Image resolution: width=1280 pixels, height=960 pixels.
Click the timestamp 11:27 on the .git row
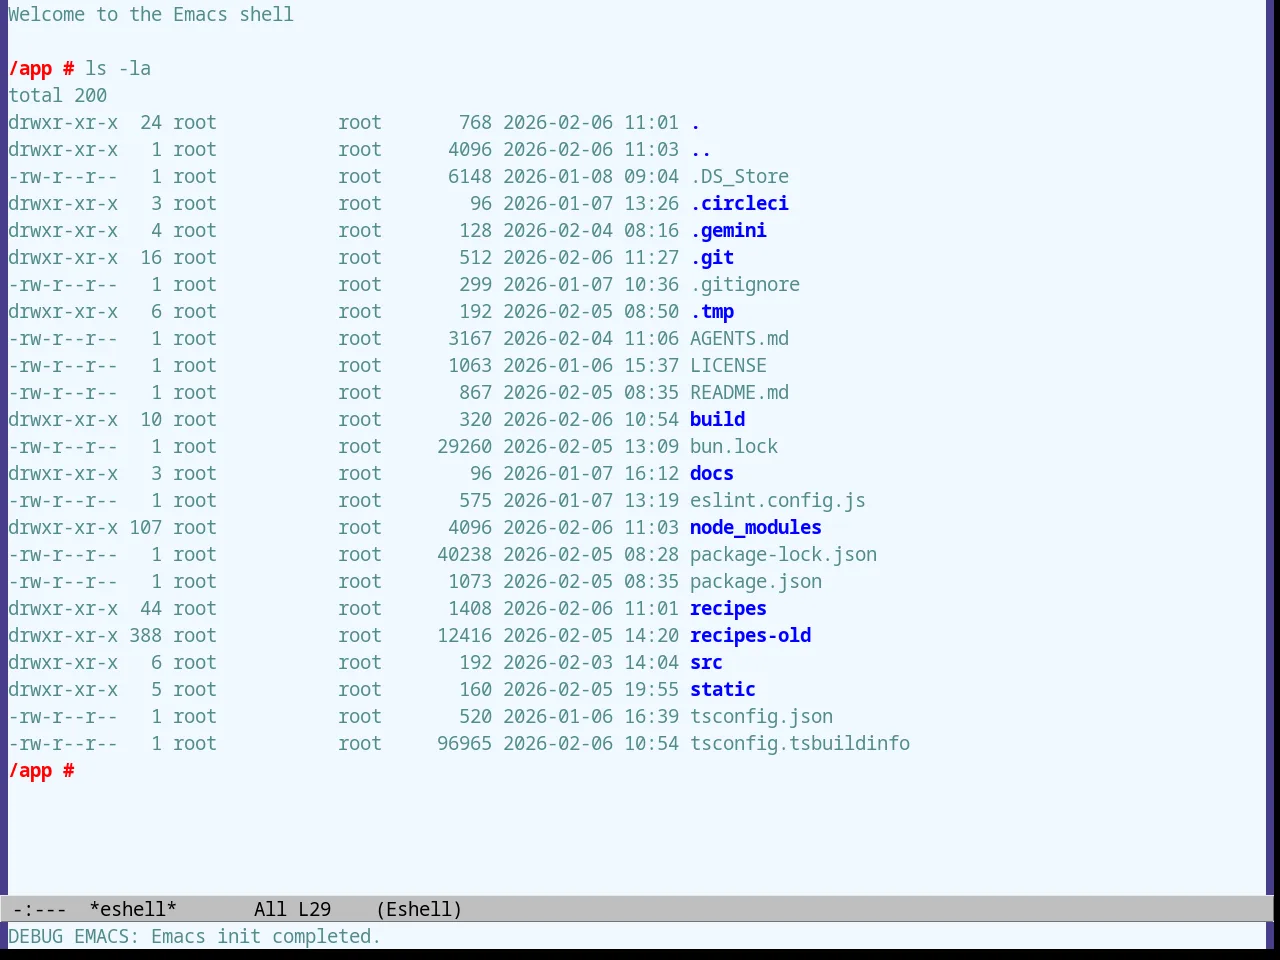[x=651, y=257]
